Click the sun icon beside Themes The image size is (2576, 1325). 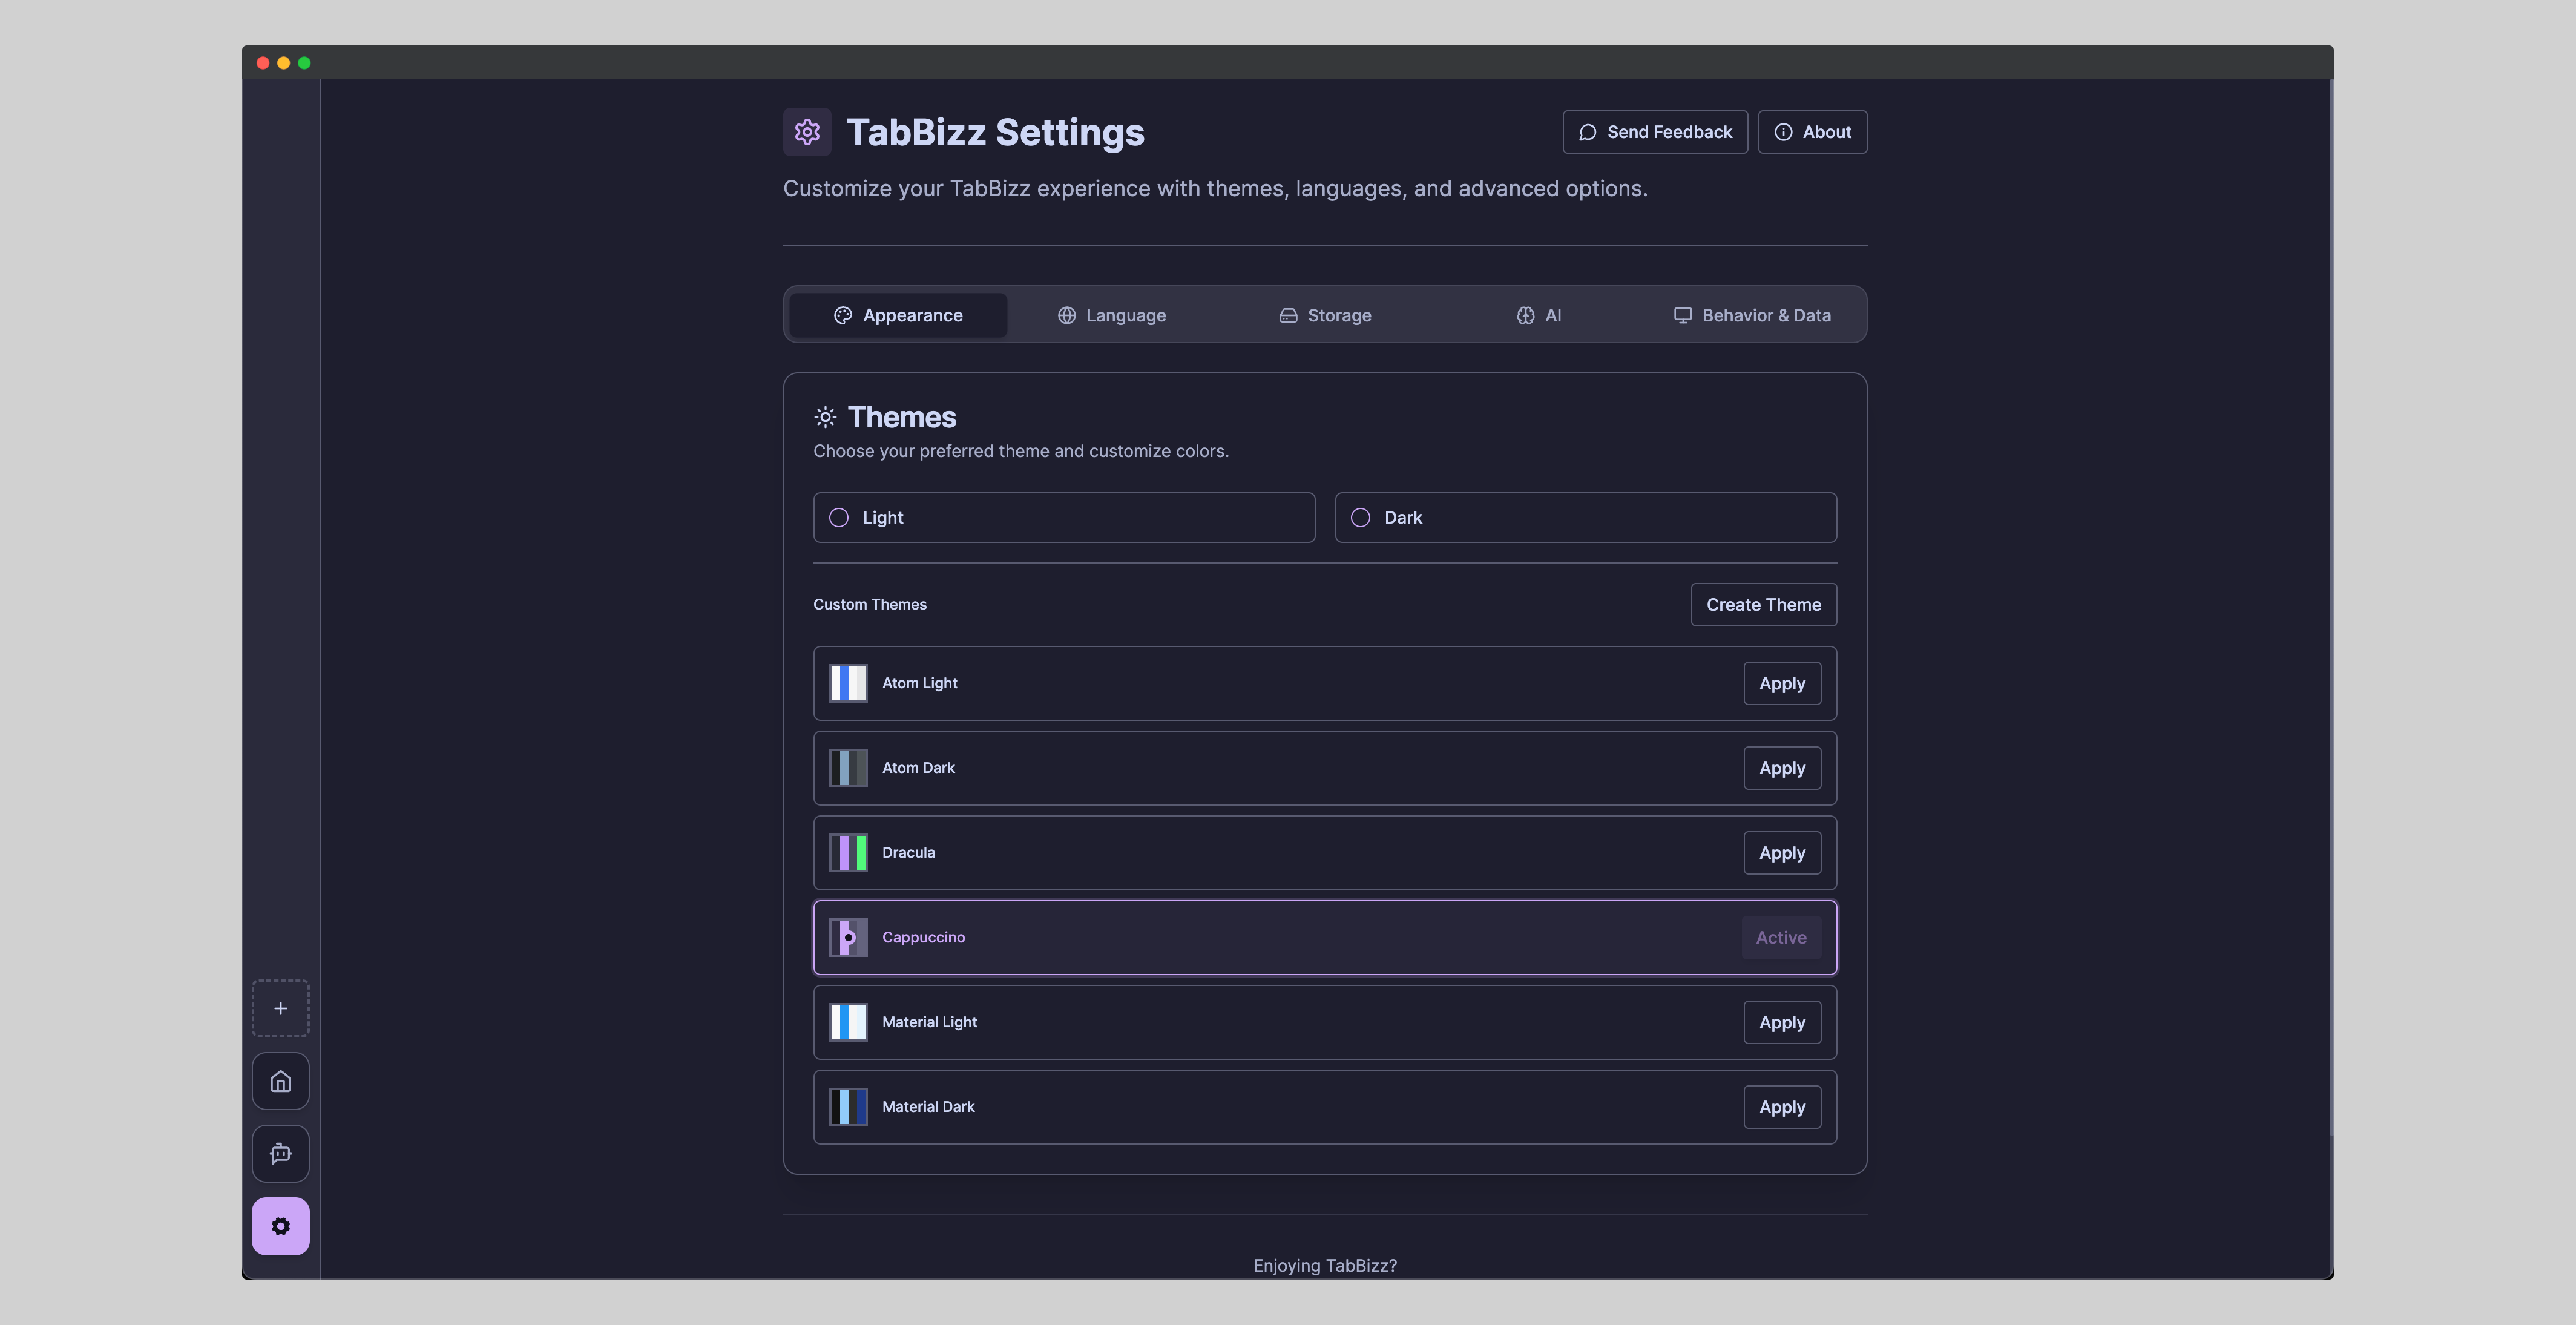(825, 417)
